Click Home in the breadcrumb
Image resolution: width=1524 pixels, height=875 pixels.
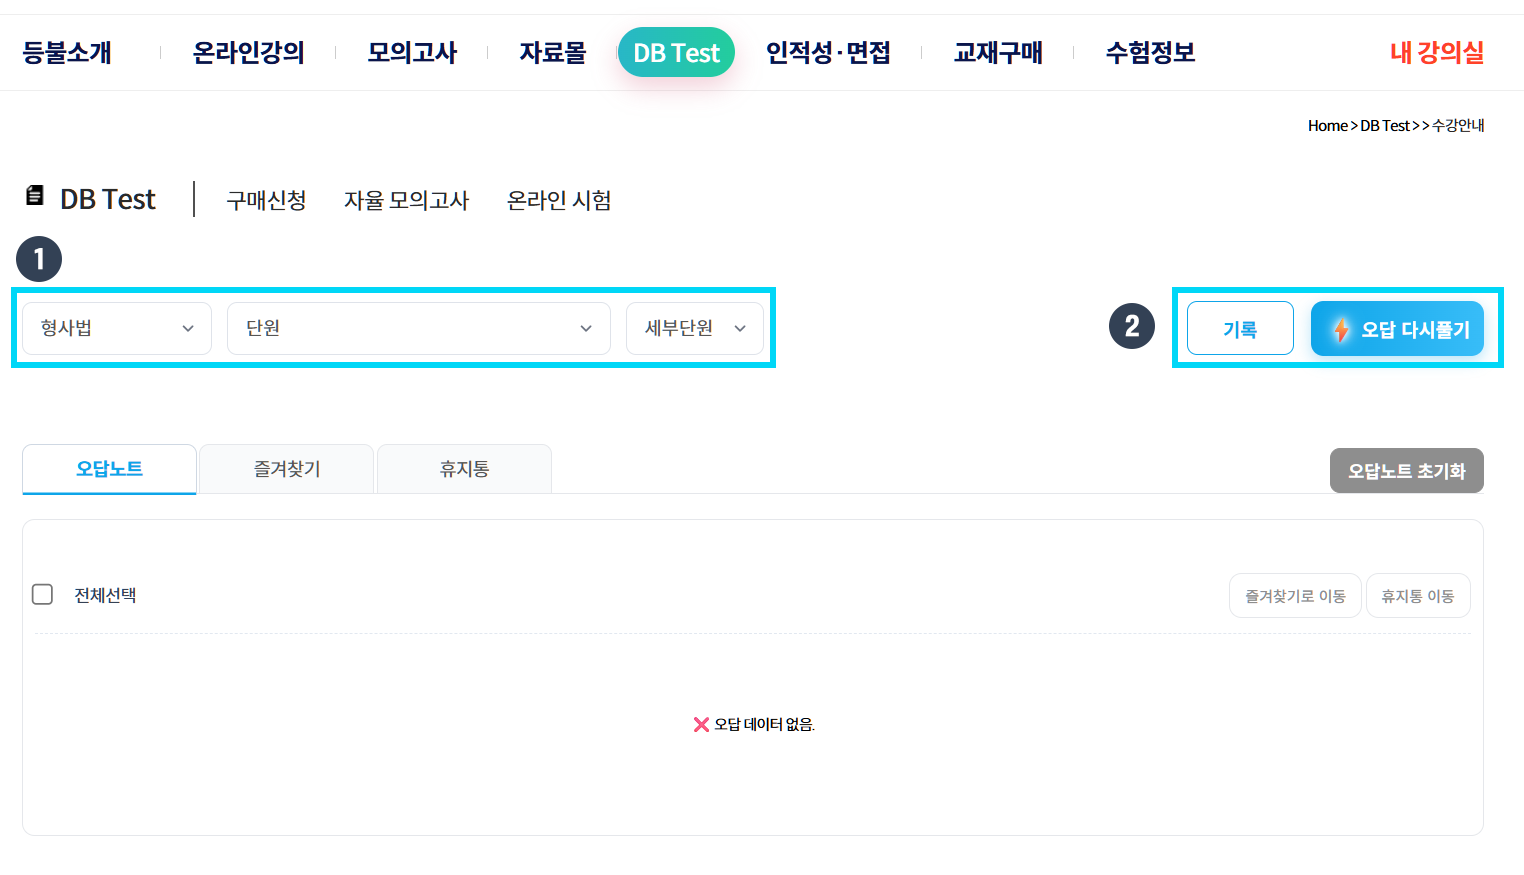1327,126
